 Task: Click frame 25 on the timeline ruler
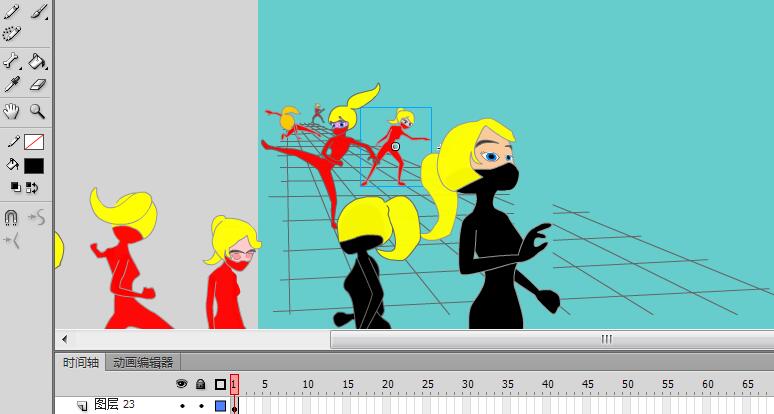[x=428, y=384]
